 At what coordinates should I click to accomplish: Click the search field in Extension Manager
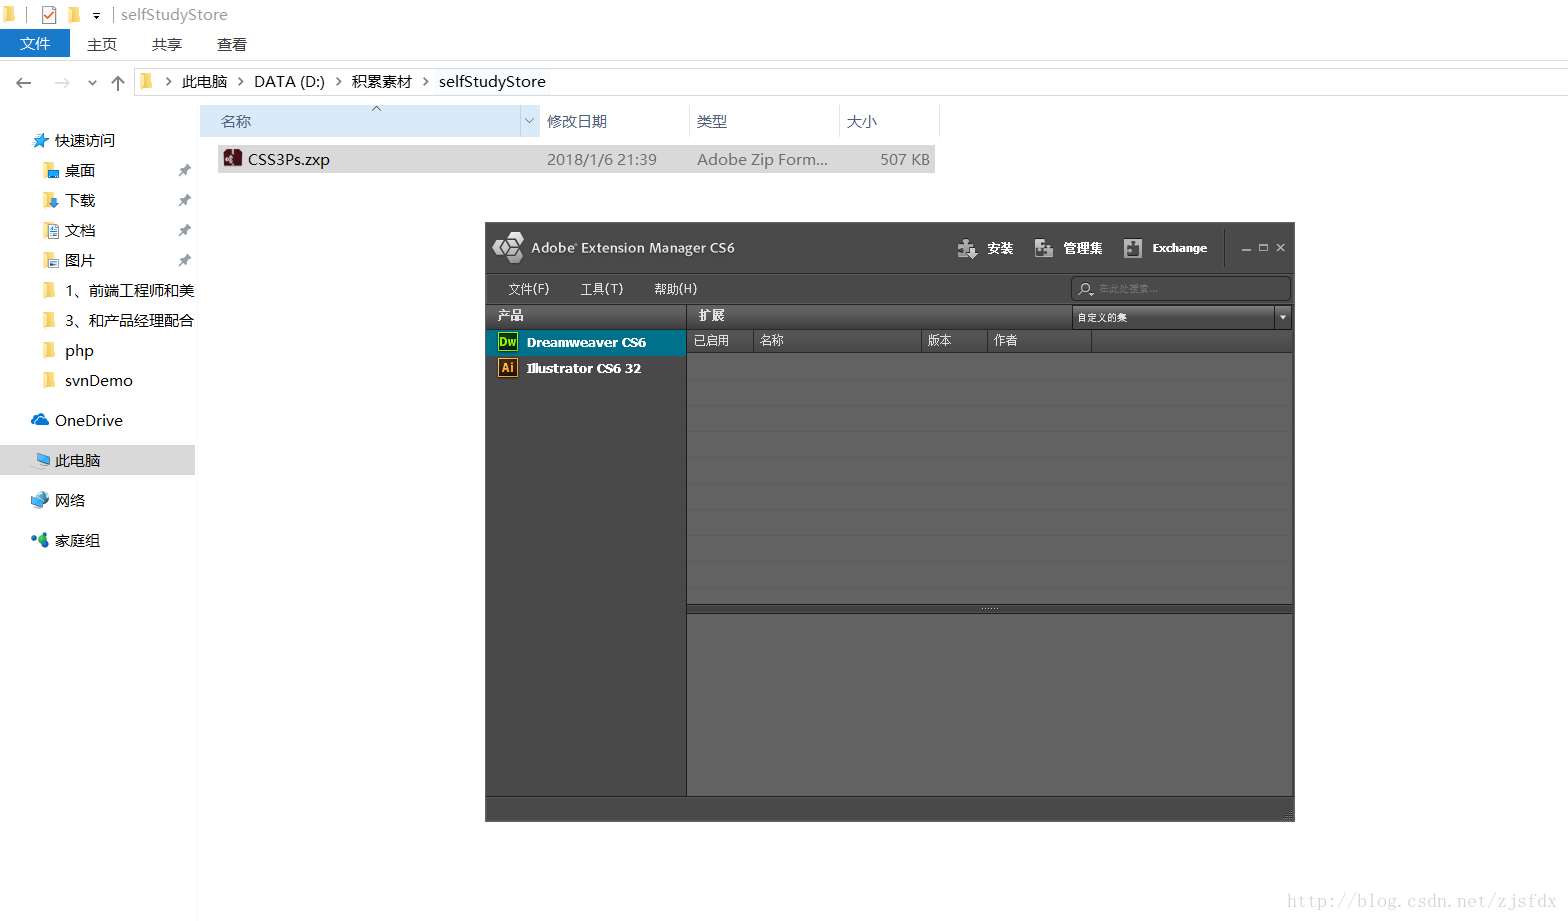tap(1181, 289)
